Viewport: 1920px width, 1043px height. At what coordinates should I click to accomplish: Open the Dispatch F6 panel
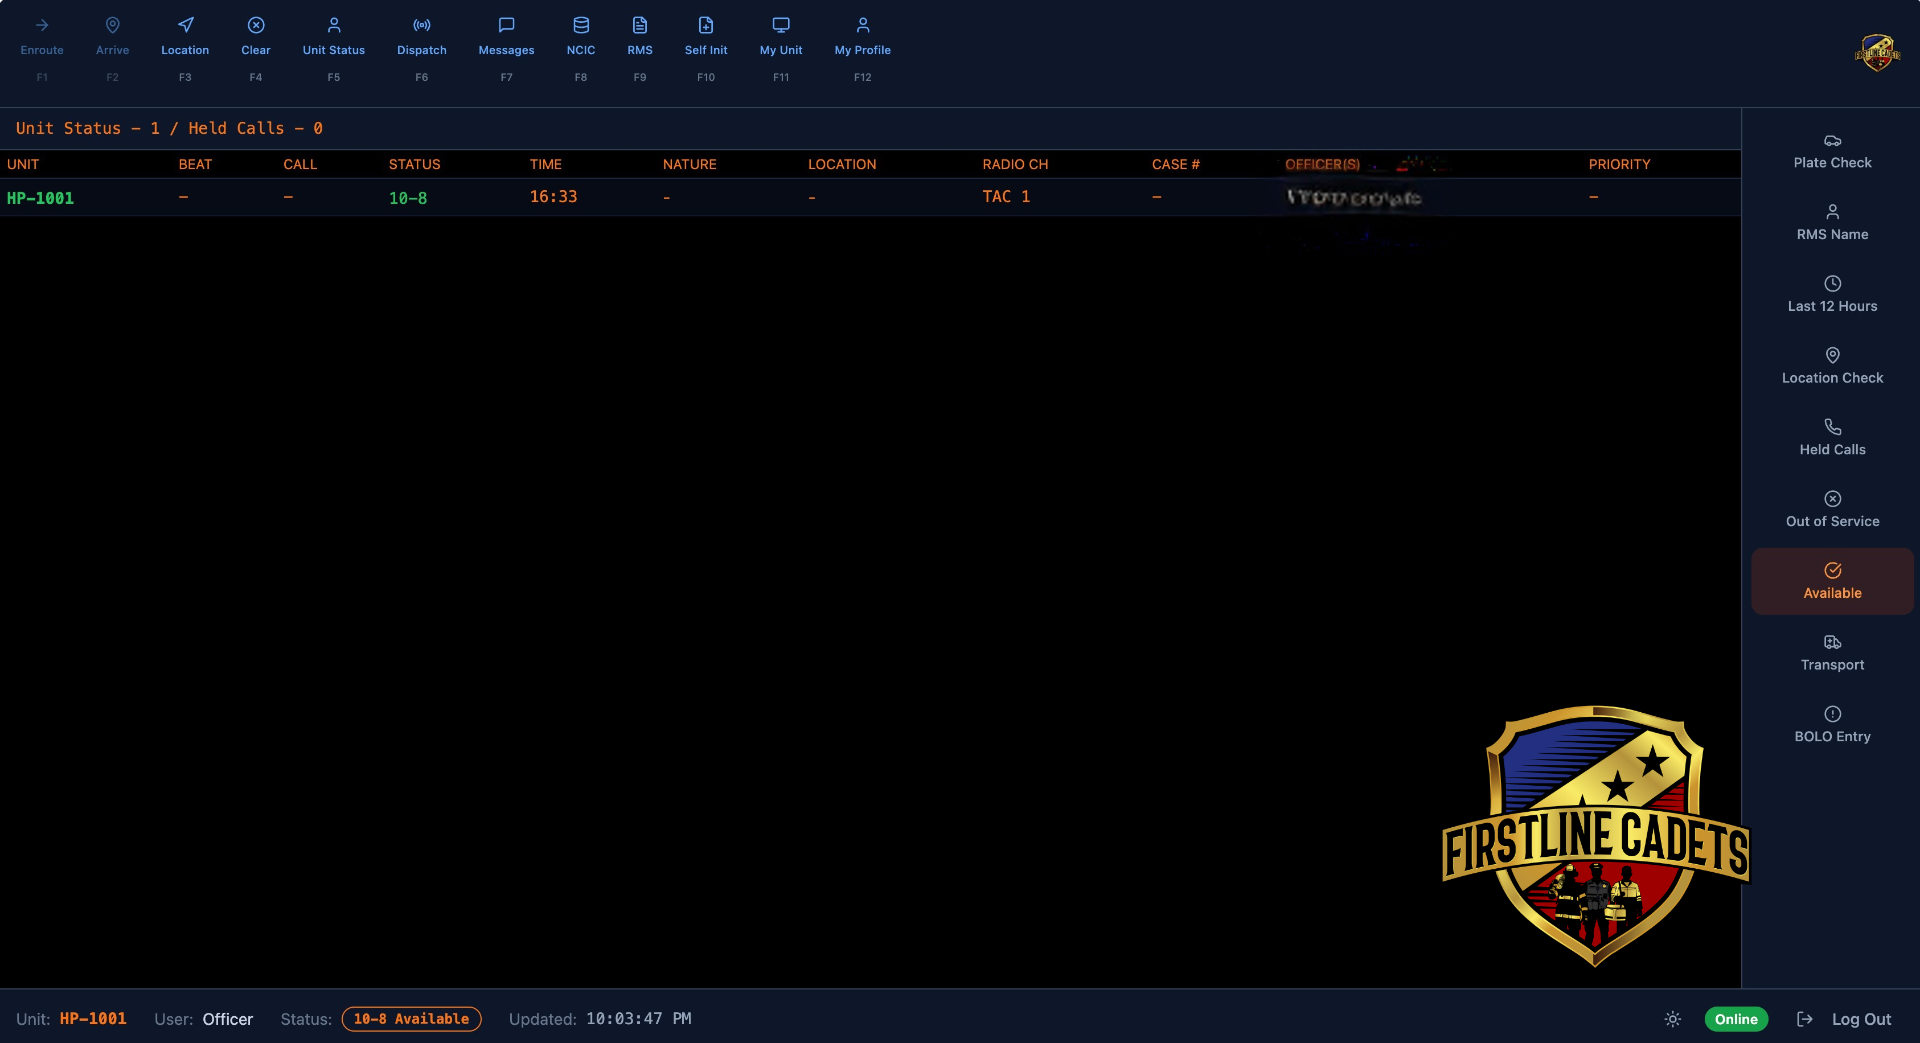[x=422, y=49]
